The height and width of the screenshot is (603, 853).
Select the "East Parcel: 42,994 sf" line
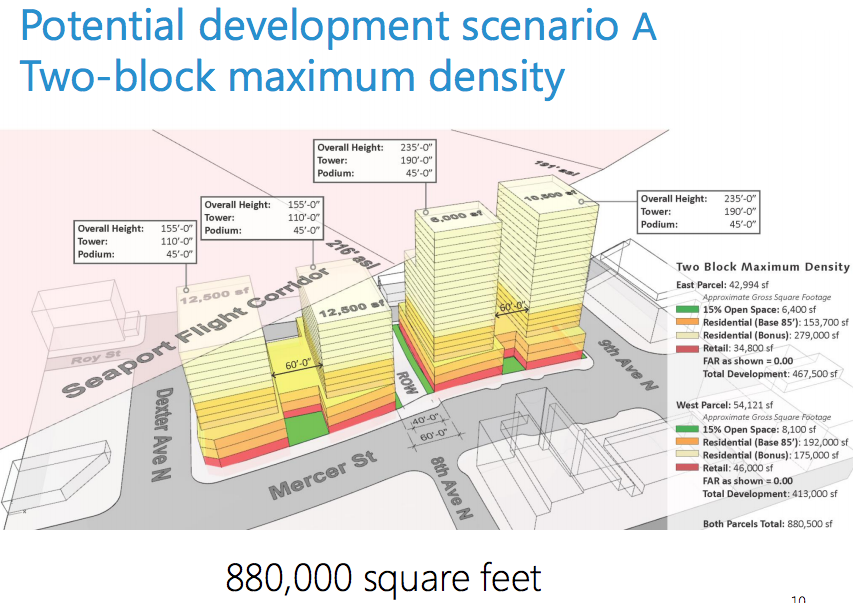pos(722,285)
